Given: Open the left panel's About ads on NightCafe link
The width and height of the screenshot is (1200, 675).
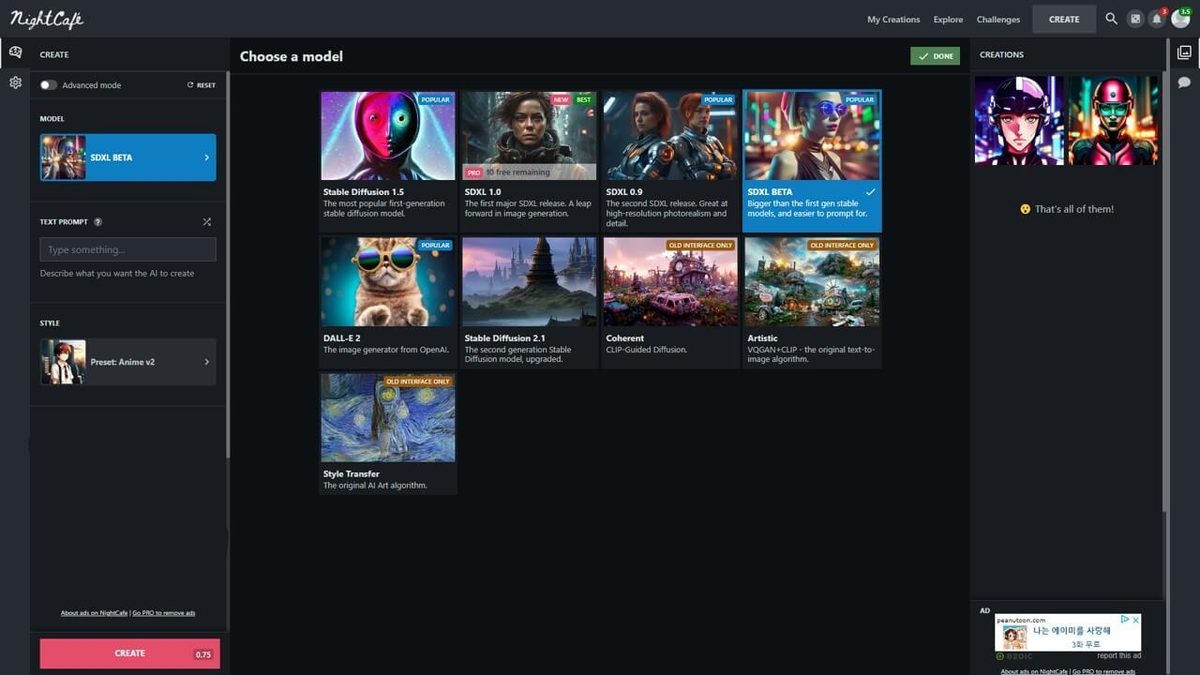Looking at the screenshot, I should [x=94, y=613].
